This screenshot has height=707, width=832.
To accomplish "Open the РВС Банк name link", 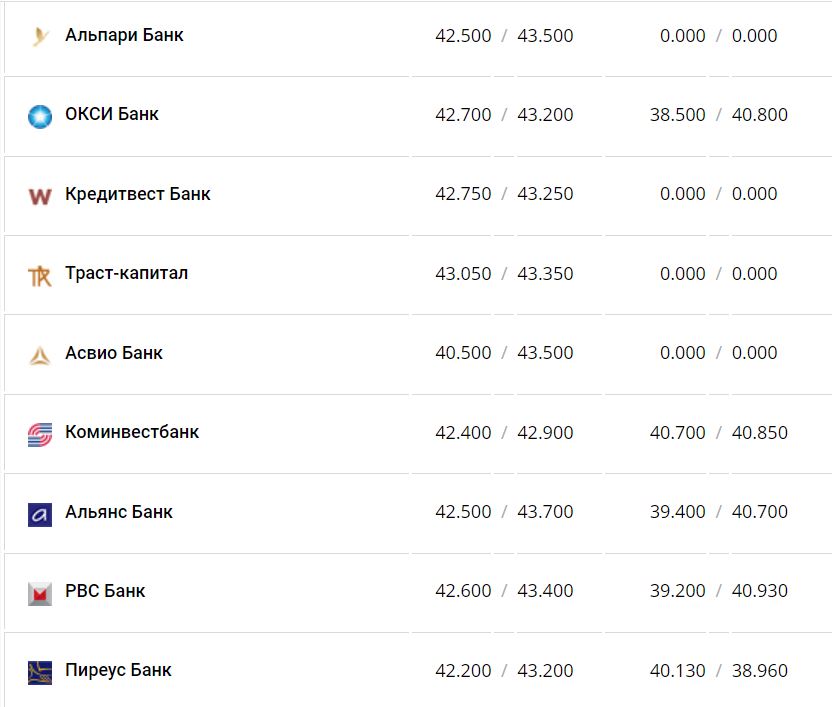I will coord(105,591).
